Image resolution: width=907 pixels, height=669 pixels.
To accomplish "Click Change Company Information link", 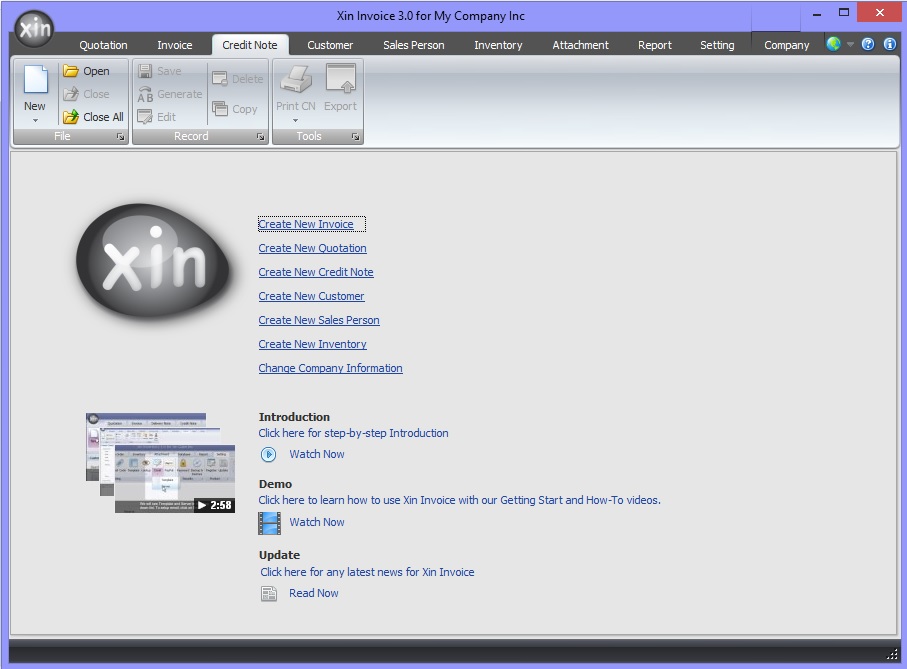I will 330,368.
